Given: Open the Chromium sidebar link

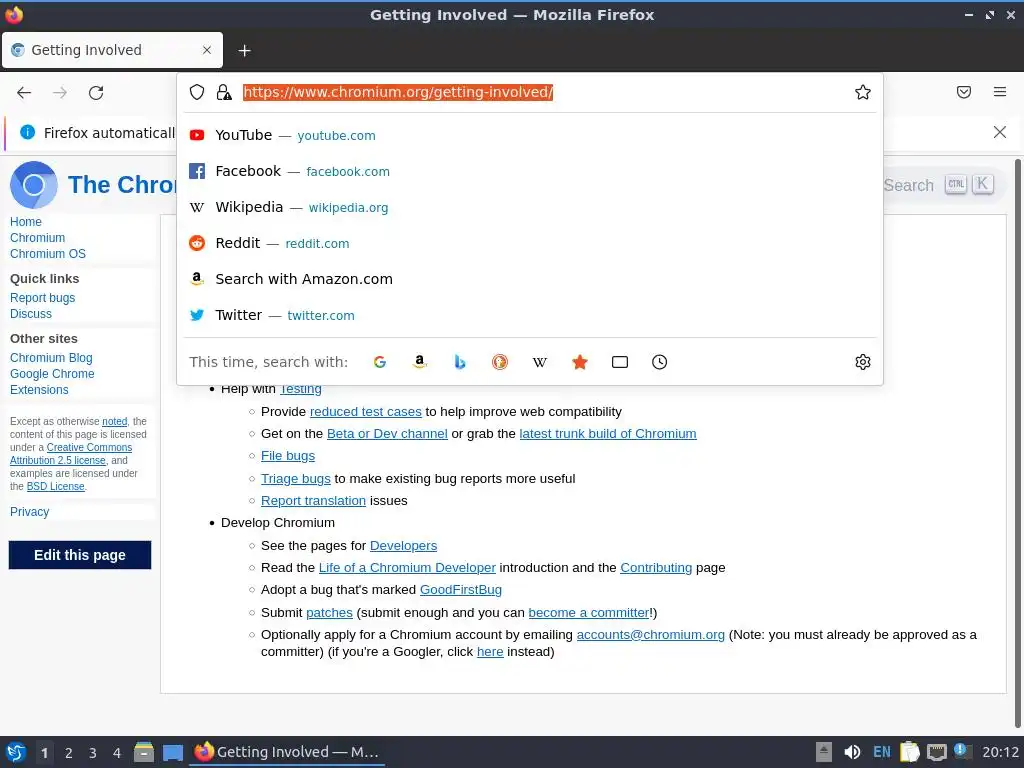Looking at the screenshot, I should click(x=37, y=238).
